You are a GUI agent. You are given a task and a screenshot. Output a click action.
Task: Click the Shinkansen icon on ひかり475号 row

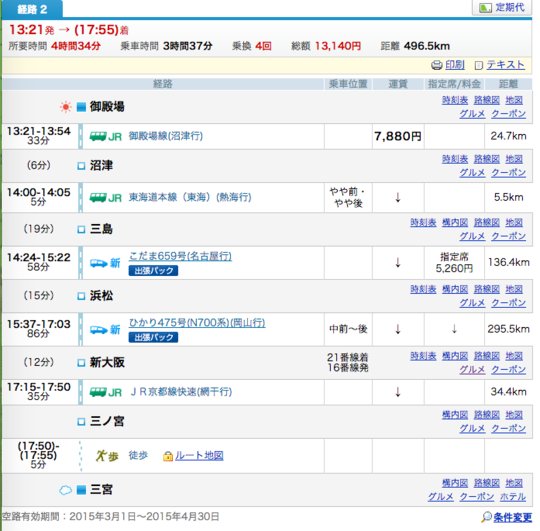105,330
